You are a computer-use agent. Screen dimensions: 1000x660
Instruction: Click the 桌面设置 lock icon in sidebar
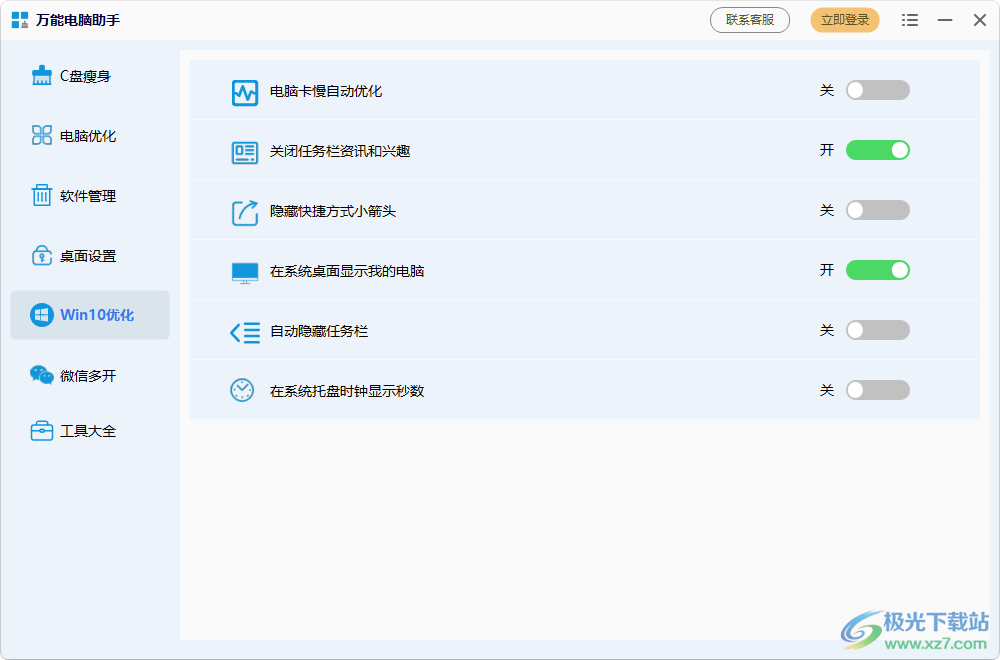coord(41,255)
